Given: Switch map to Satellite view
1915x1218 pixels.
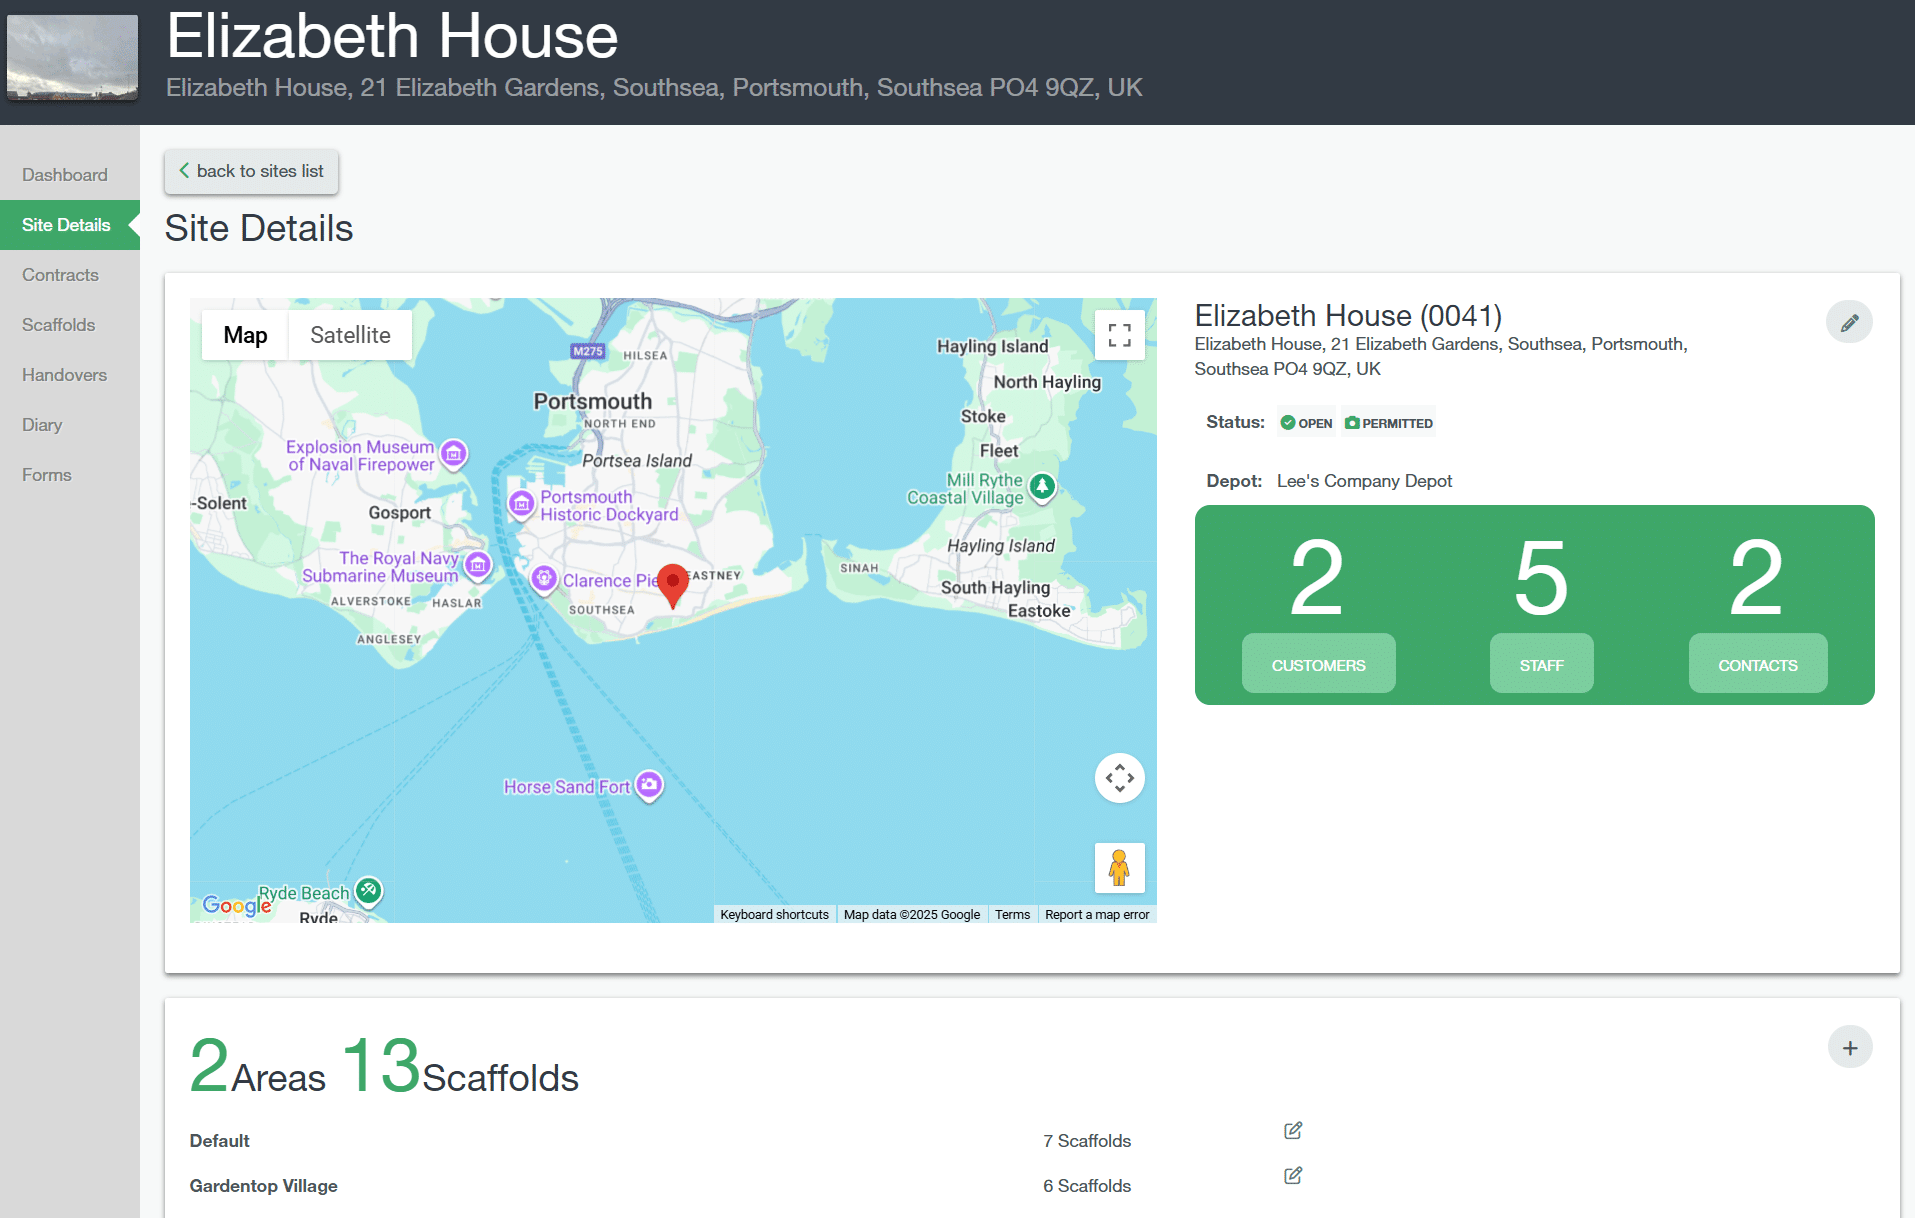Looking at the screenshot, I should click(350, 335).
